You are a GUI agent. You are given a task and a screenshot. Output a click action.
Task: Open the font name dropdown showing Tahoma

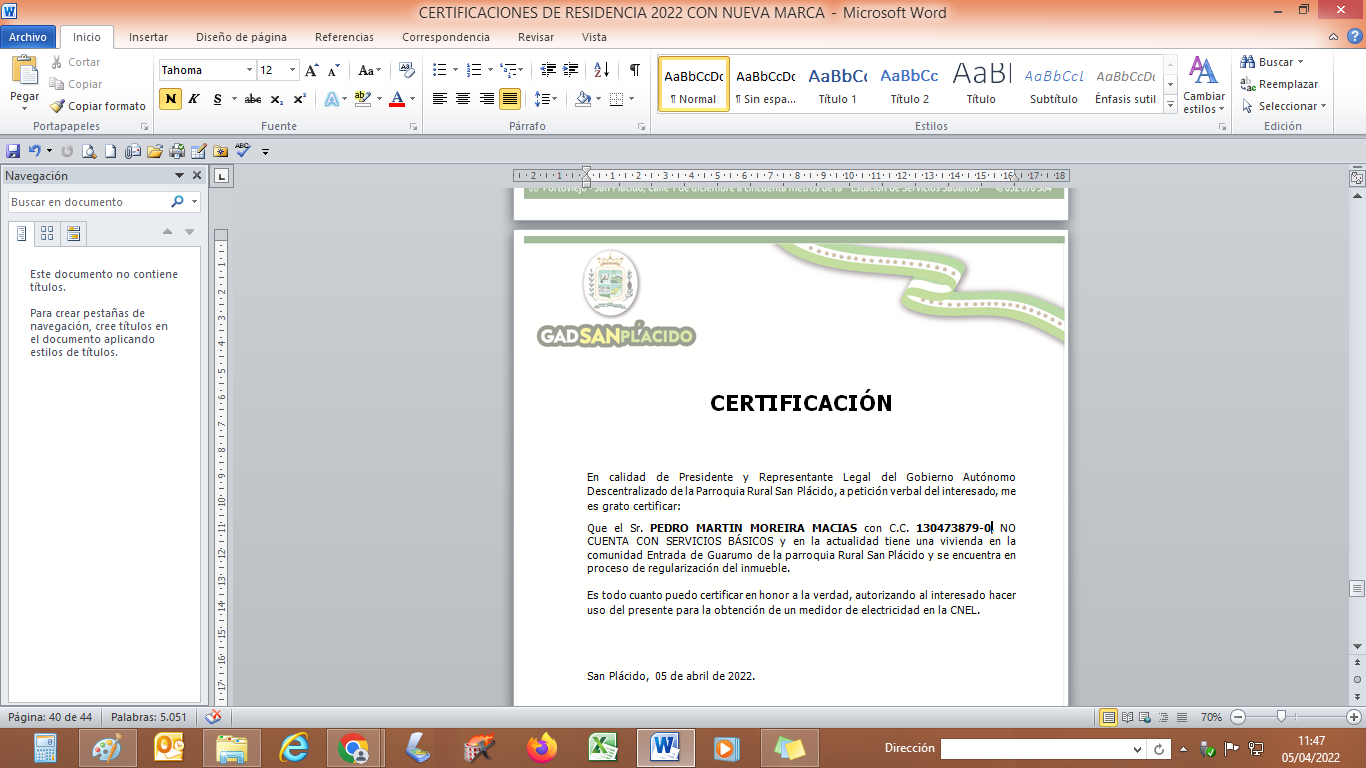[x=249, y=70]
